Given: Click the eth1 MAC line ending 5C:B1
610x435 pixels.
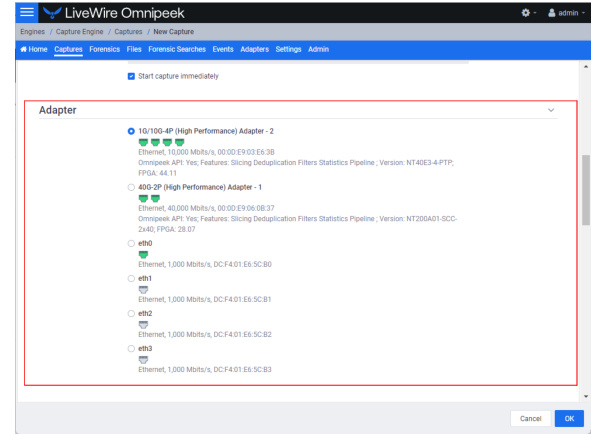Looking at the screenshot, I should click(x=205, y=299).
